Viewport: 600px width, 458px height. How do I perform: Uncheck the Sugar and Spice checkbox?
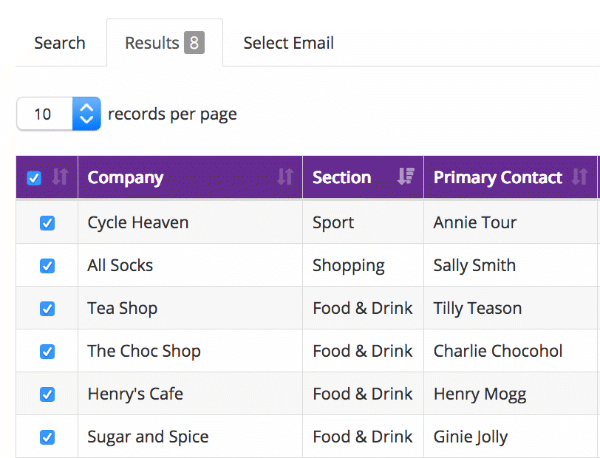click(x=47, y=437)
